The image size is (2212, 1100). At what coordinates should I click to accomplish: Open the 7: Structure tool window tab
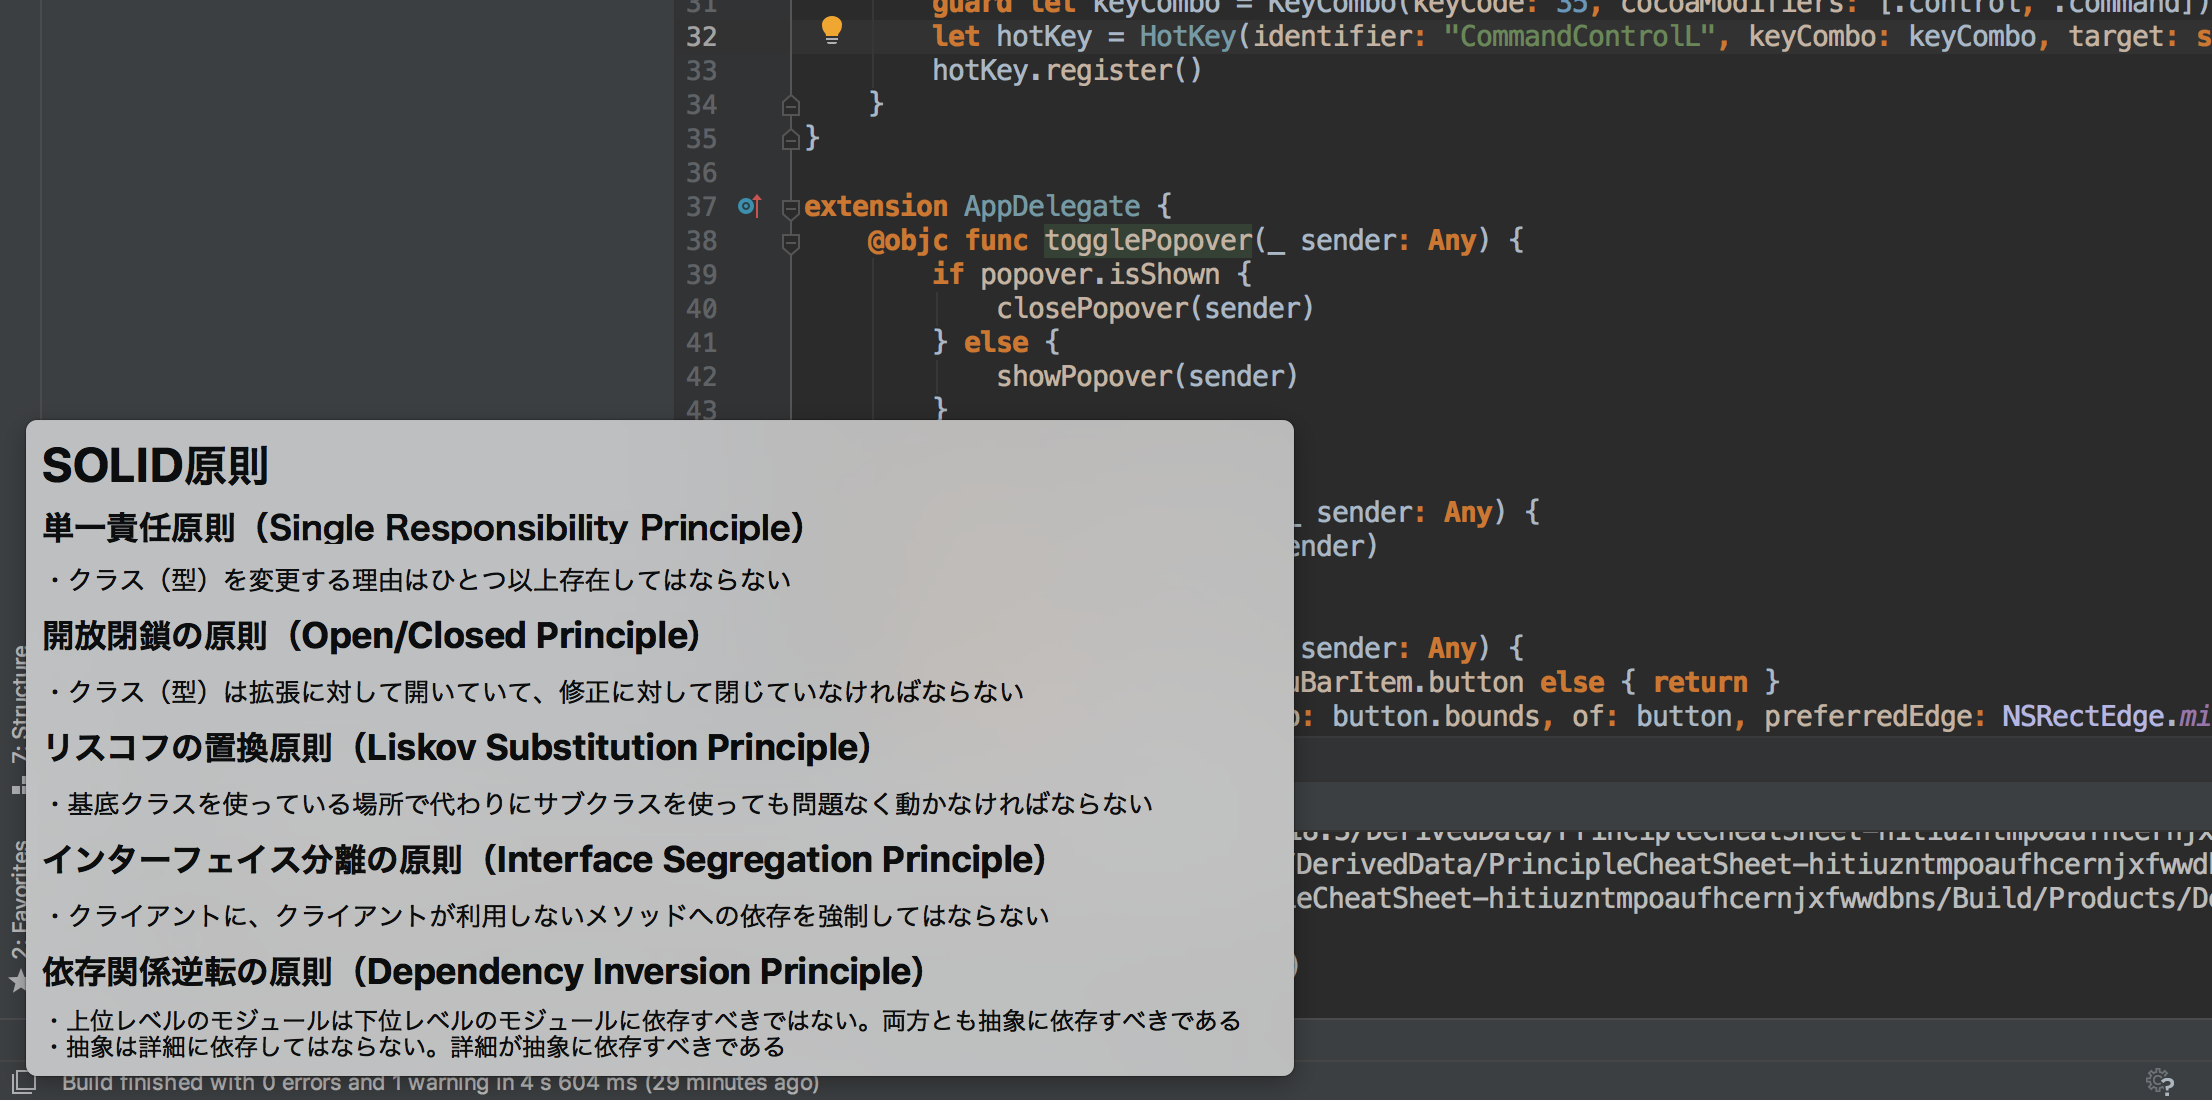[x=18, y=705]
